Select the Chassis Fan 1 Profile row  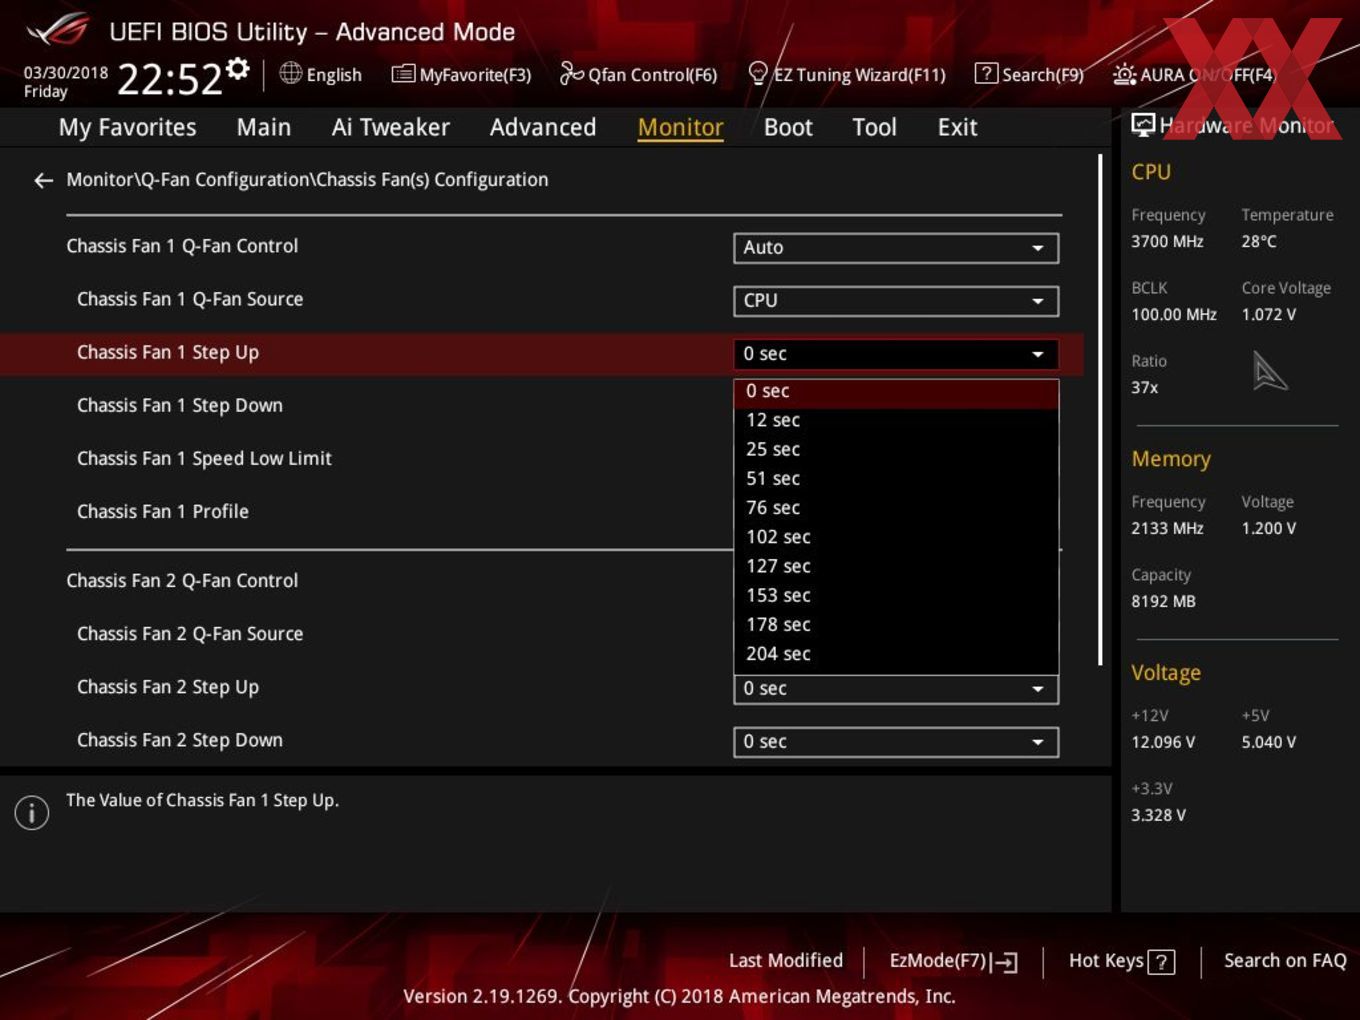163,512
